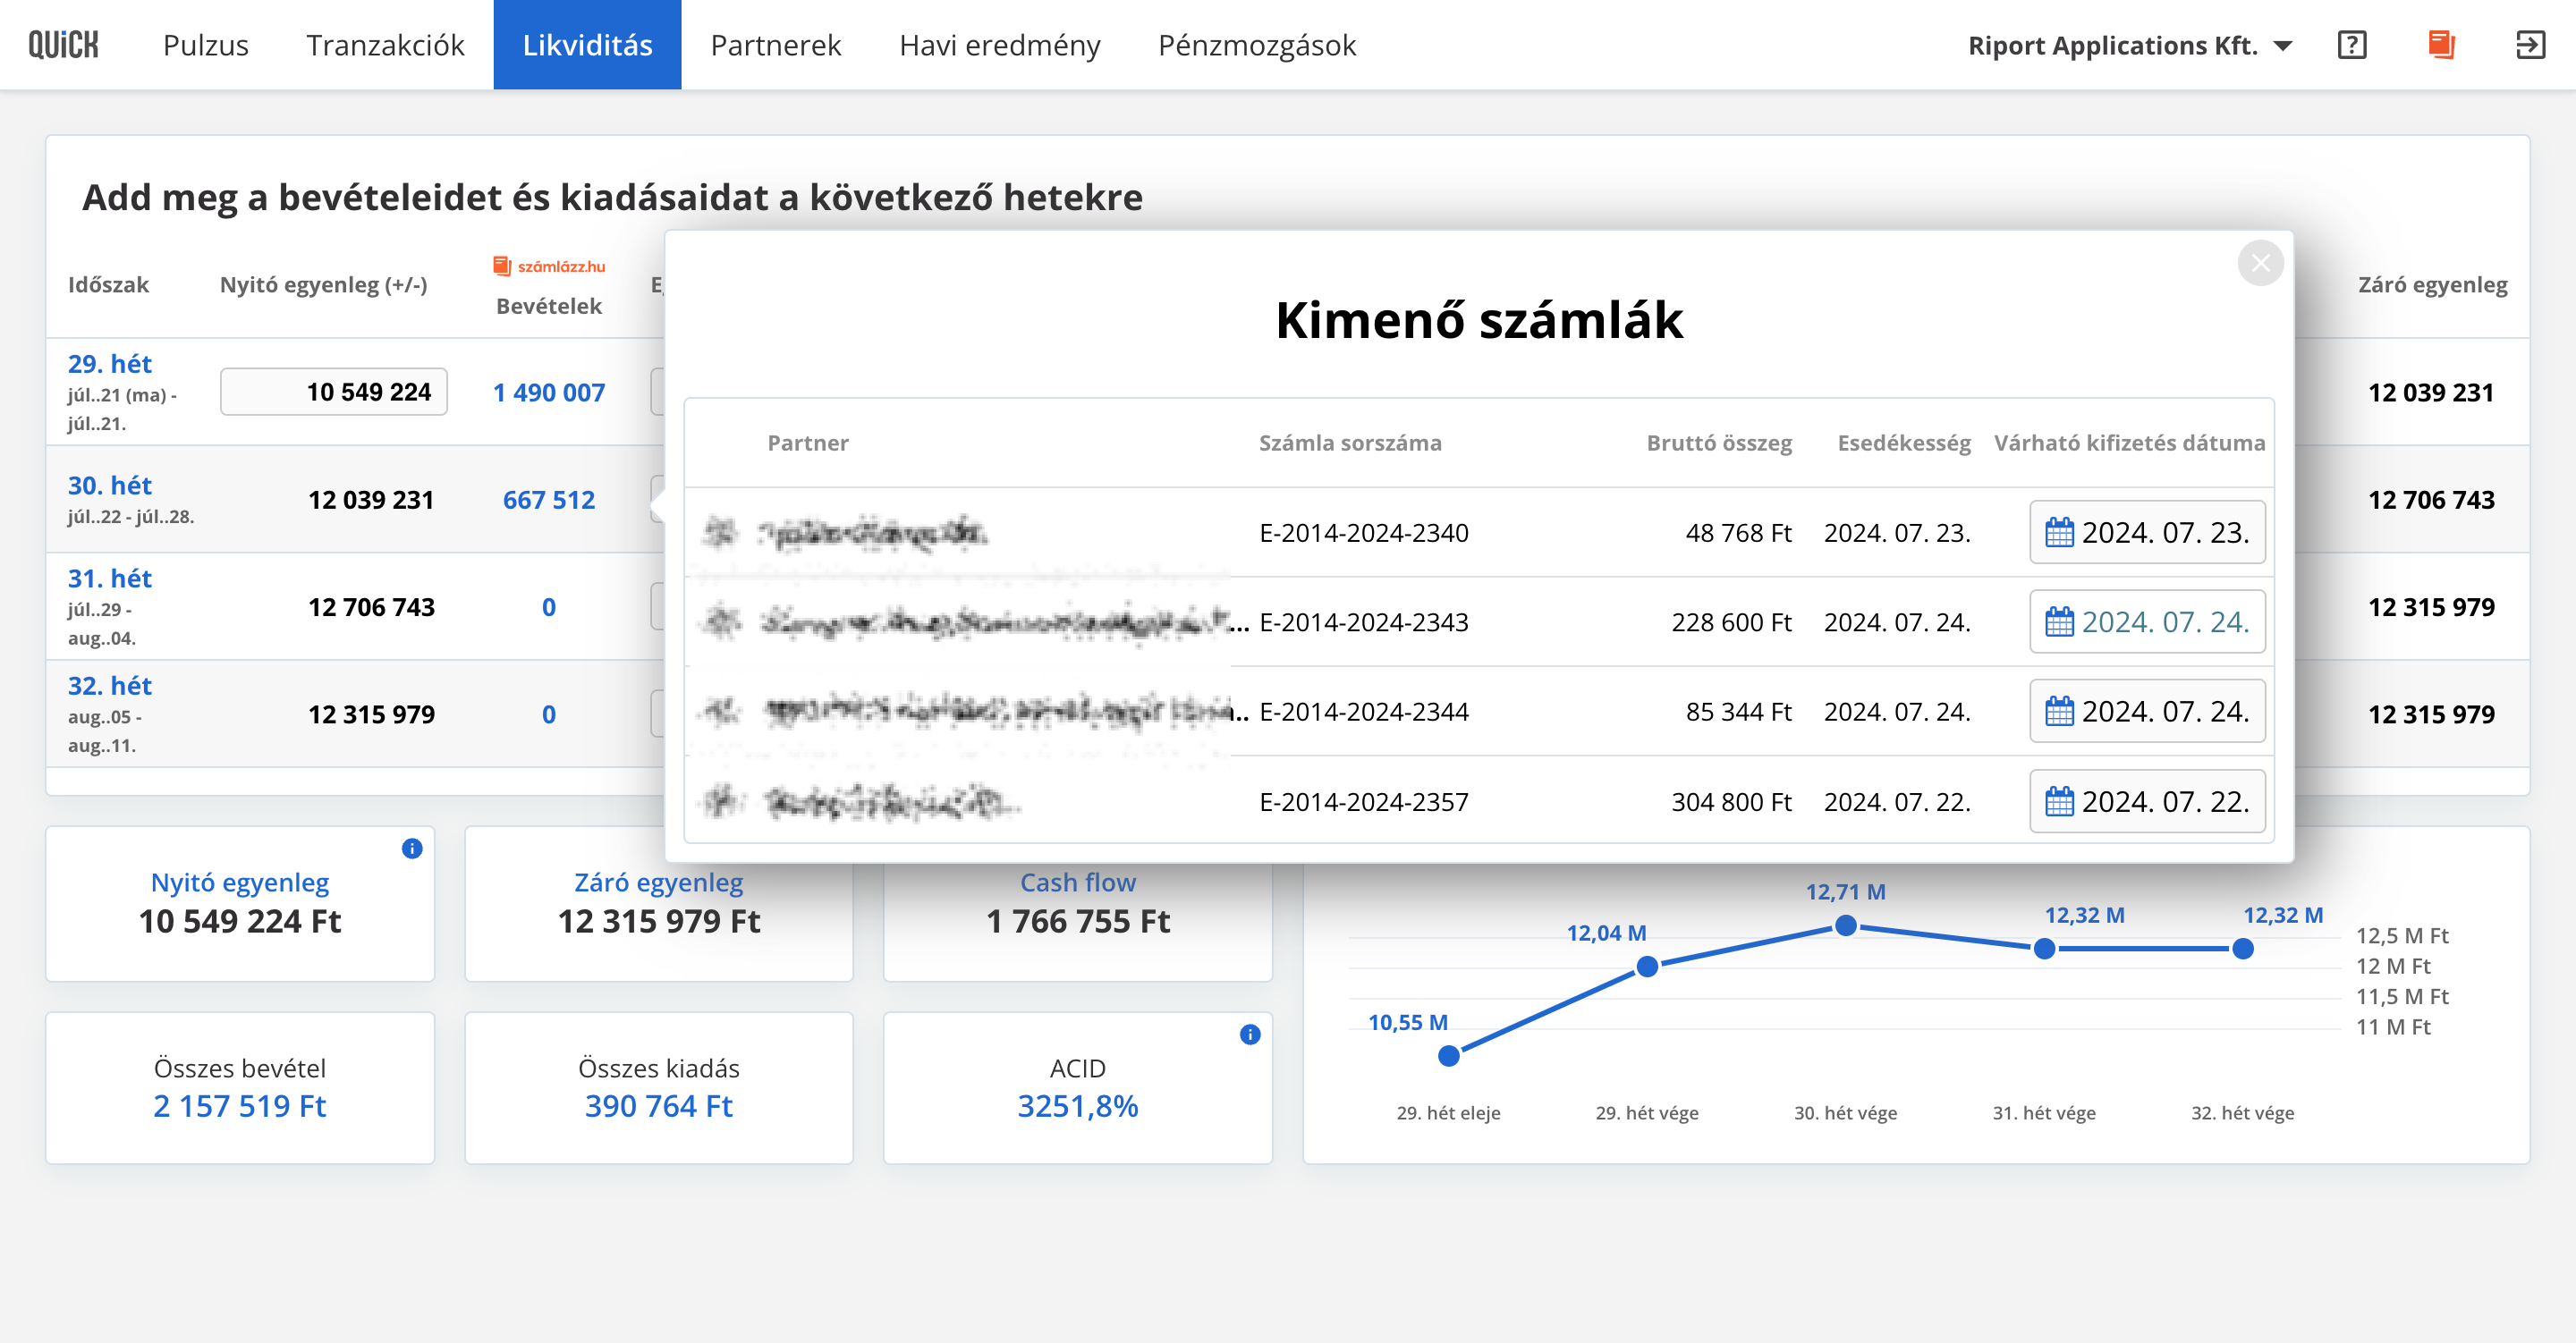This screenshot has width=2576, height=1343.
Task: Open calendar icon for invoice E-2014-2024-2340
Action: (x=2059, y=533)
